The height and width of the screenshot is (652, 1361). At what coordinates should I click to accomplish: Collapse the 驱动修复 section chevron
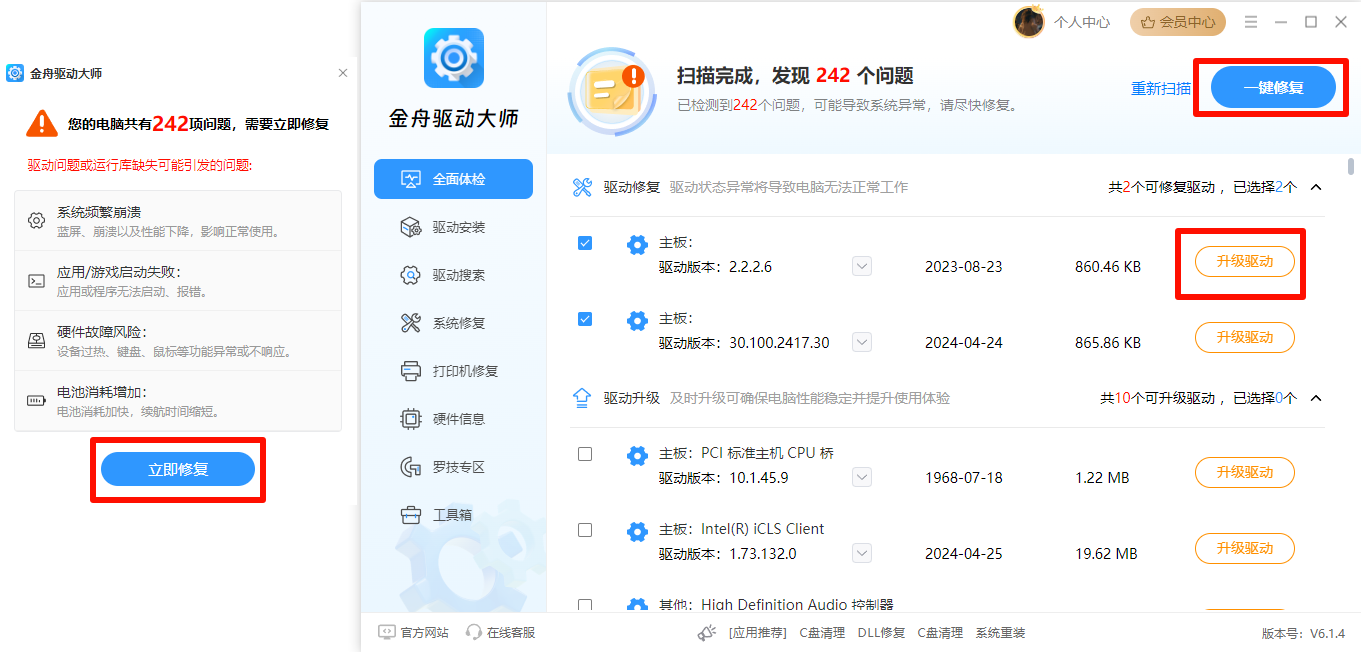click(1316, 187)
